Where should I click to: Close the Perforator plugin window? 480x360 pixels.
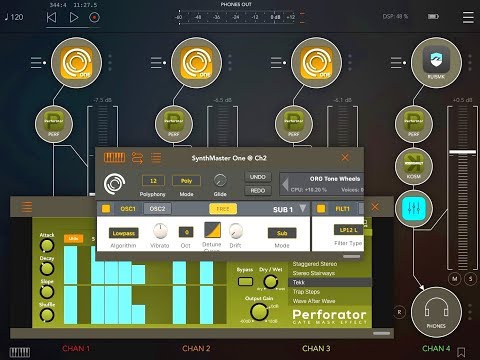pyautogui.click(x=375, y=207)
